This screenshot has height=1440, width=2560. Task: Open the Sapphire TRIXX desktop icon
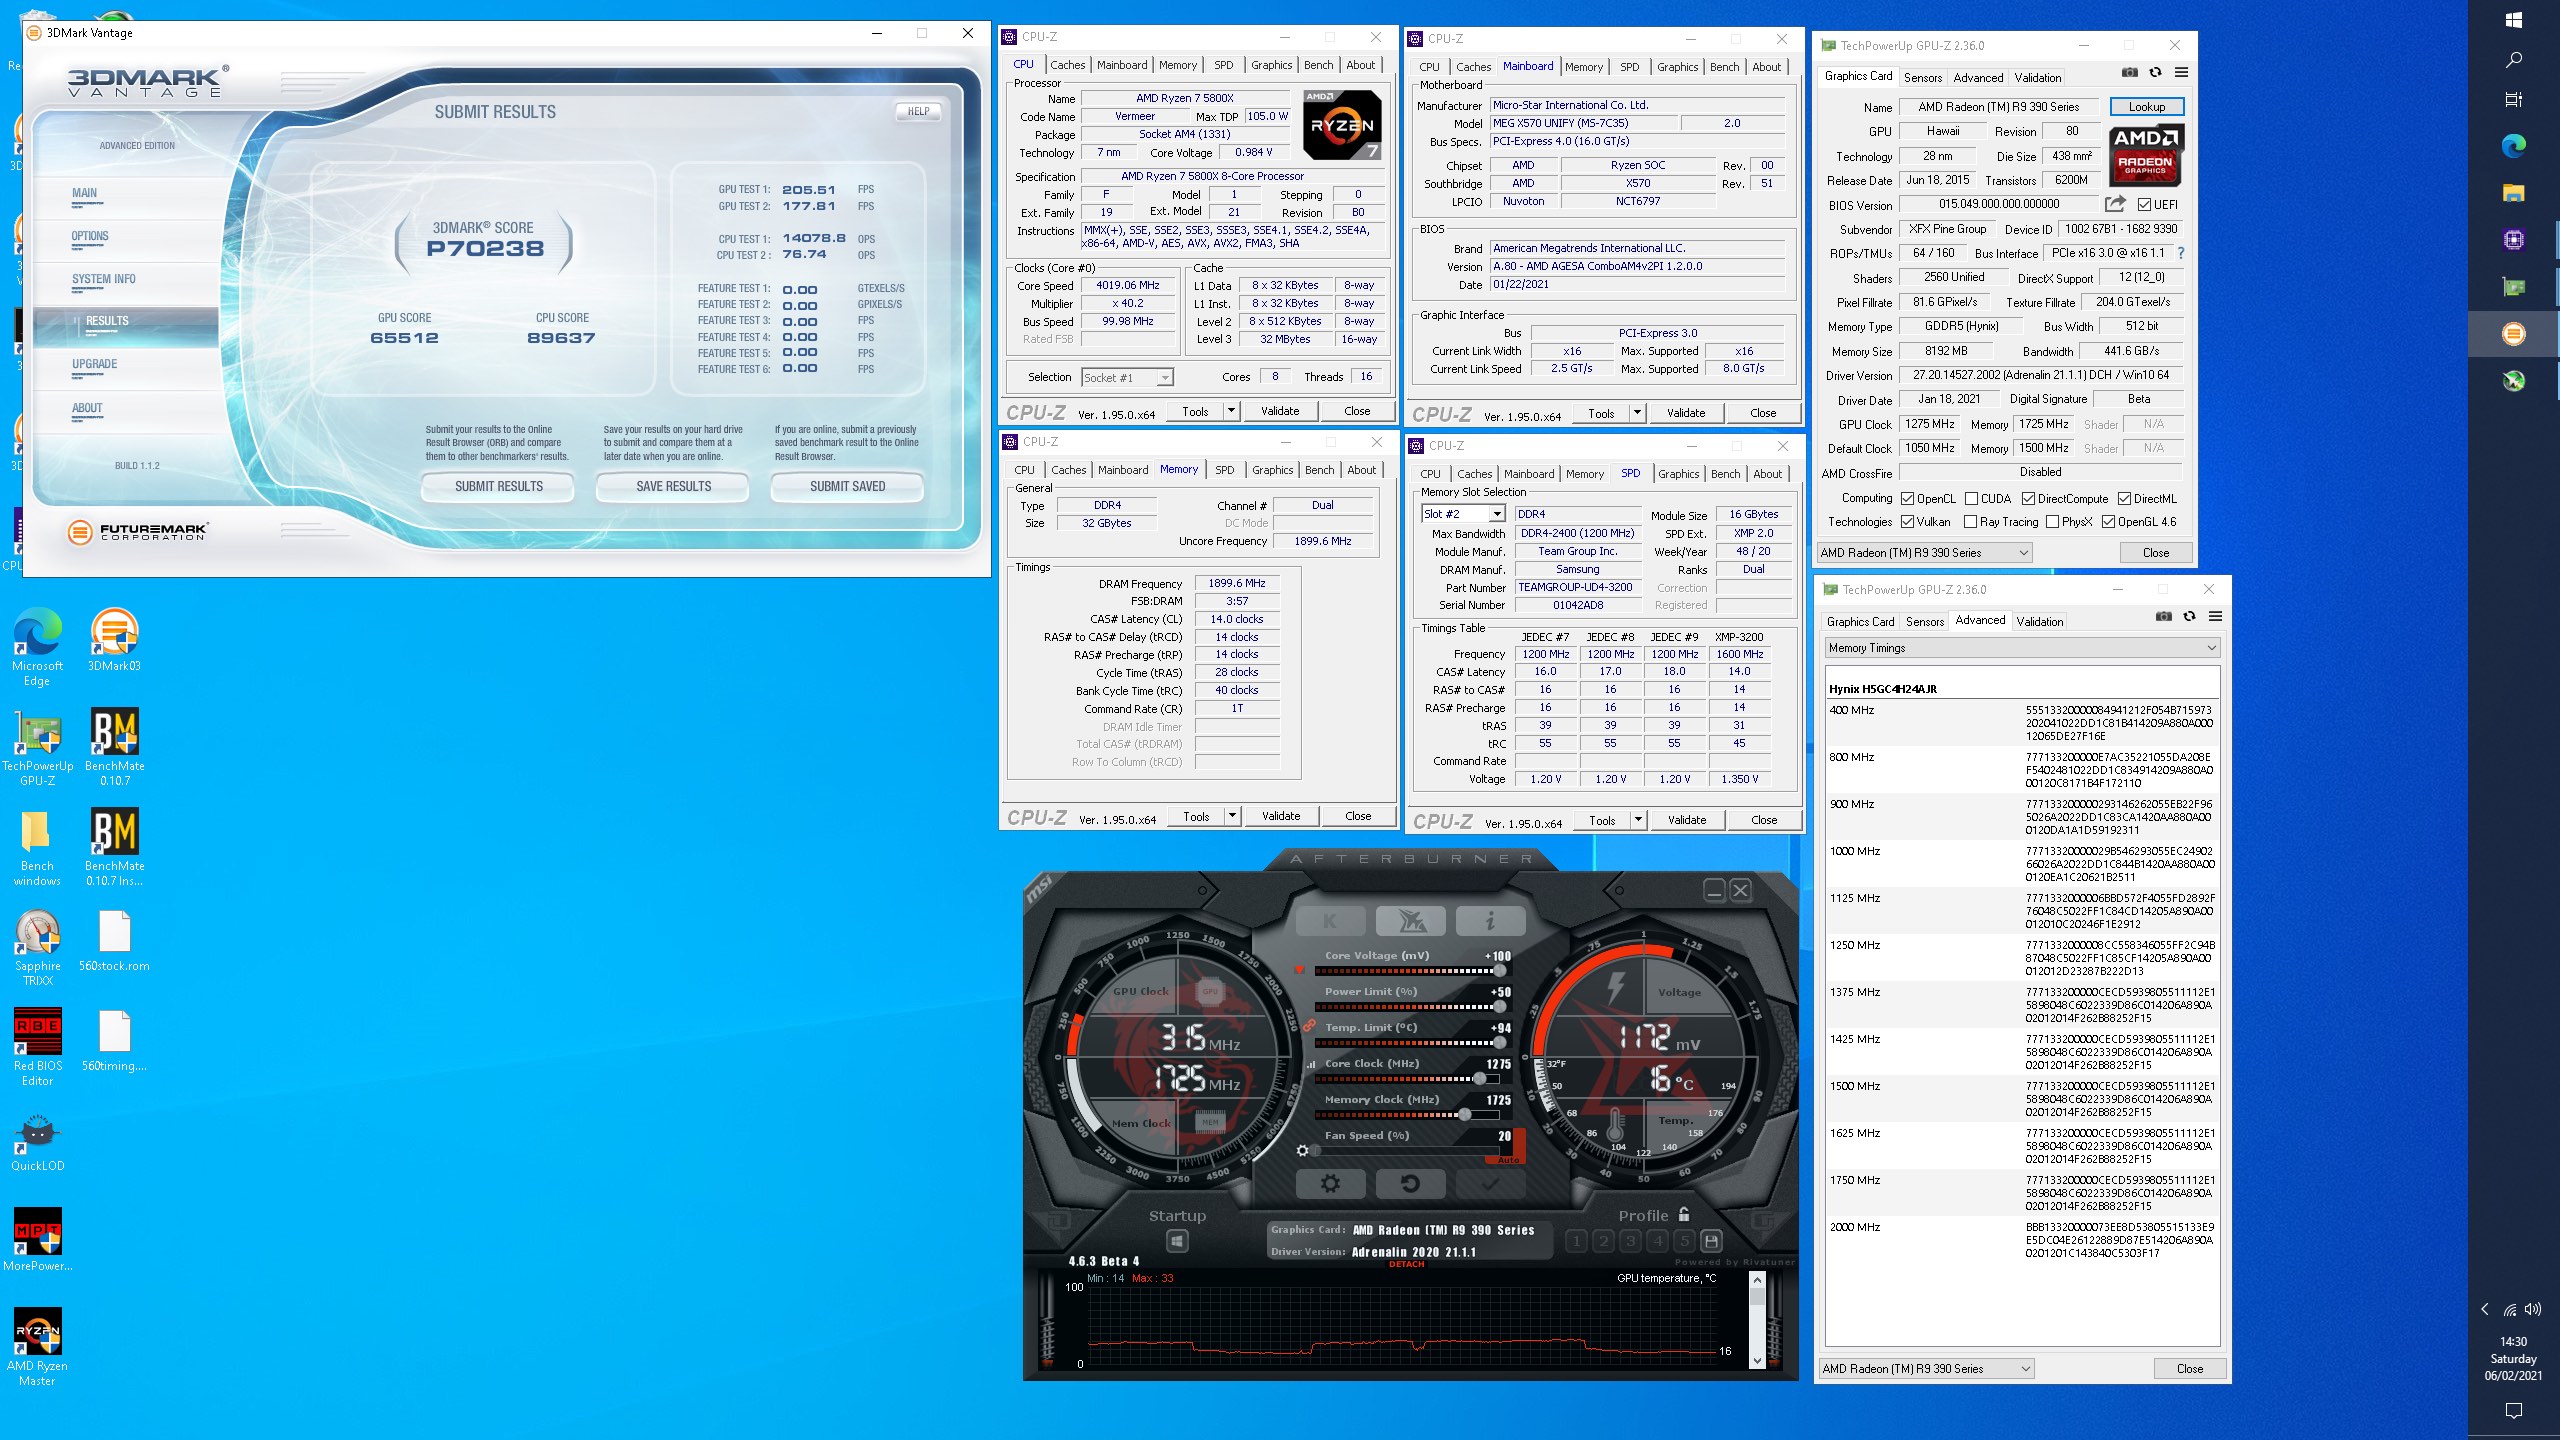coord(38,948)
